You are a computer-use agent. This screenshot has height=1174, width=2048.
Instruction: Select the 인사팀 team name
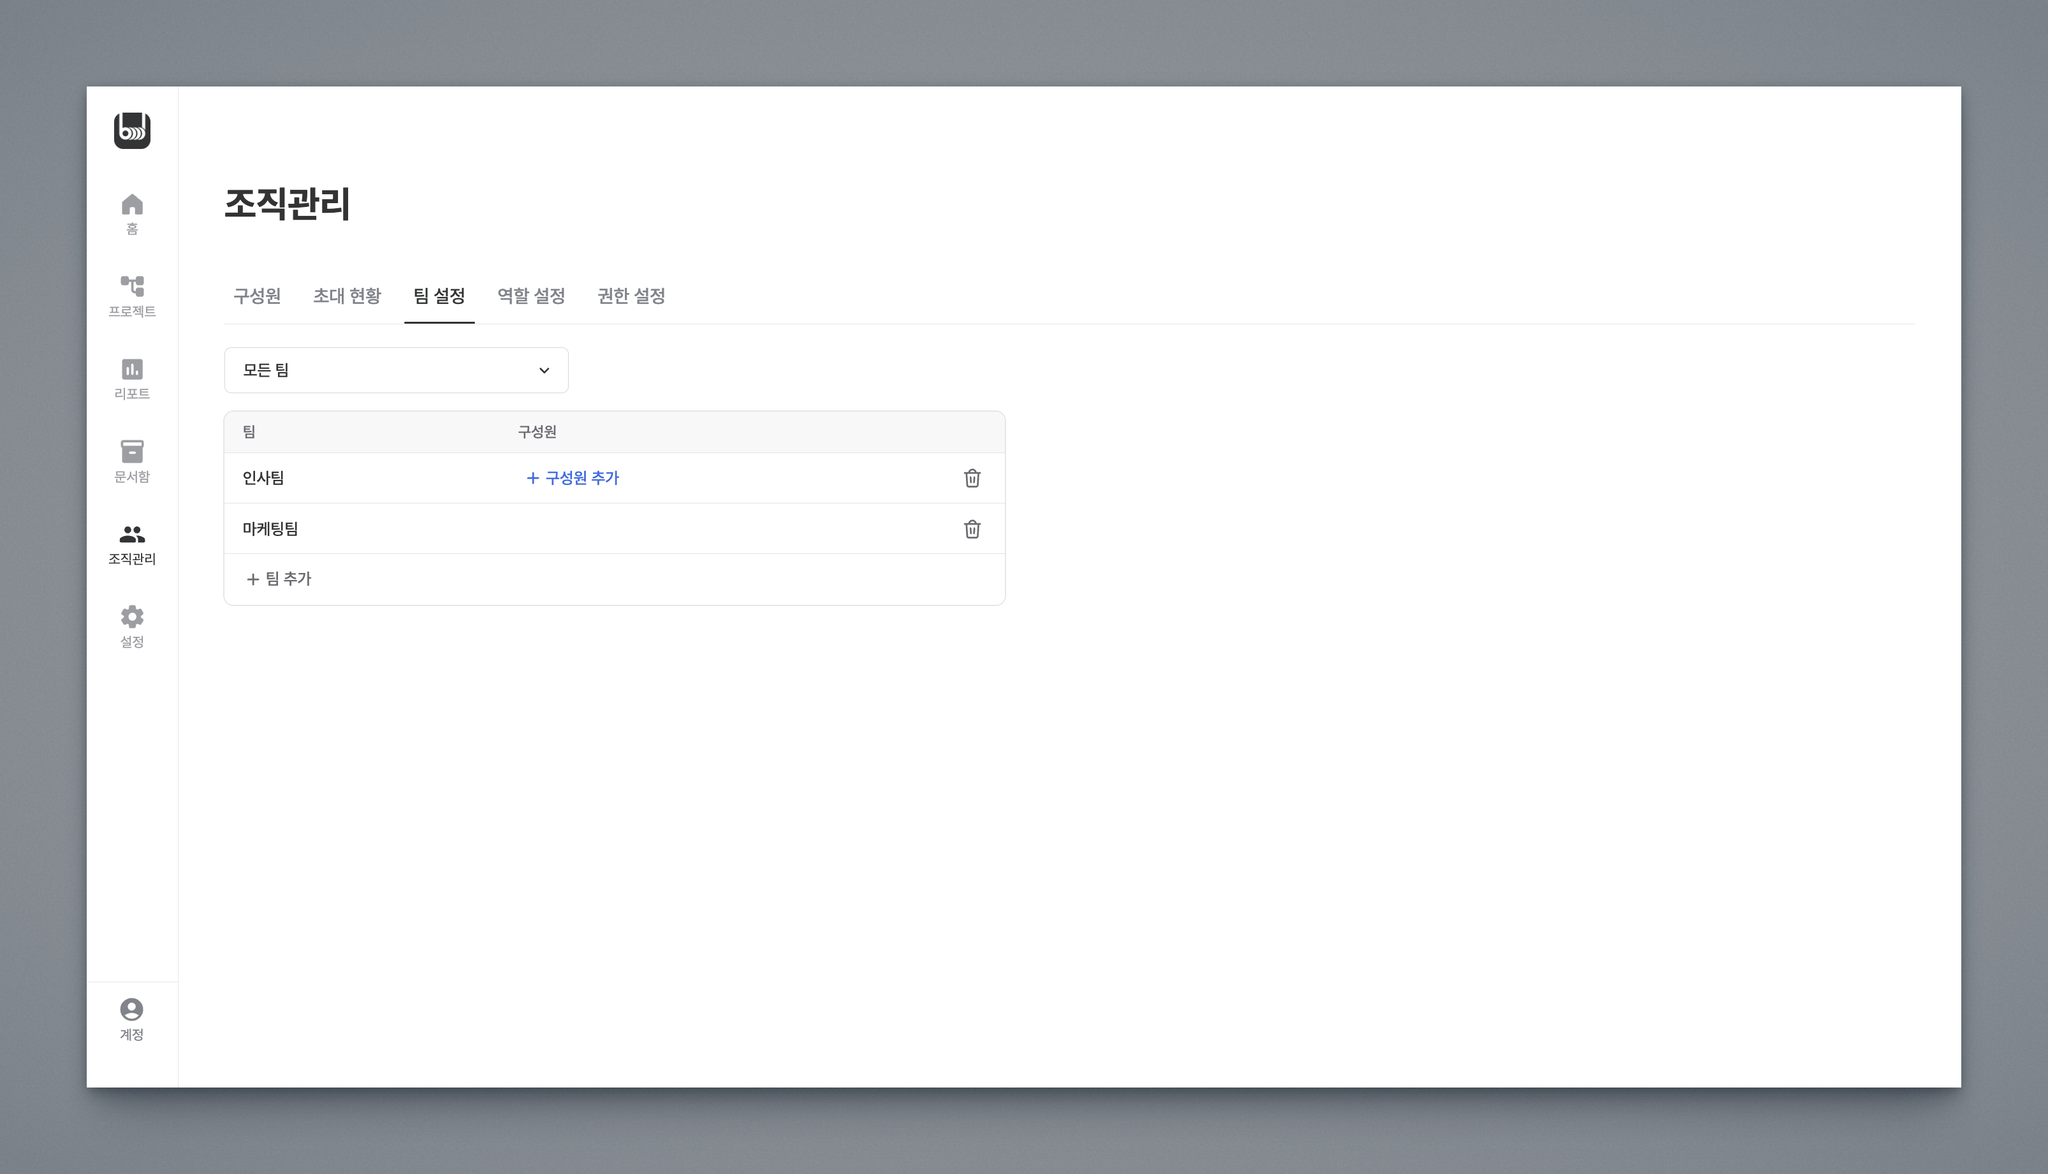[263, 478]
